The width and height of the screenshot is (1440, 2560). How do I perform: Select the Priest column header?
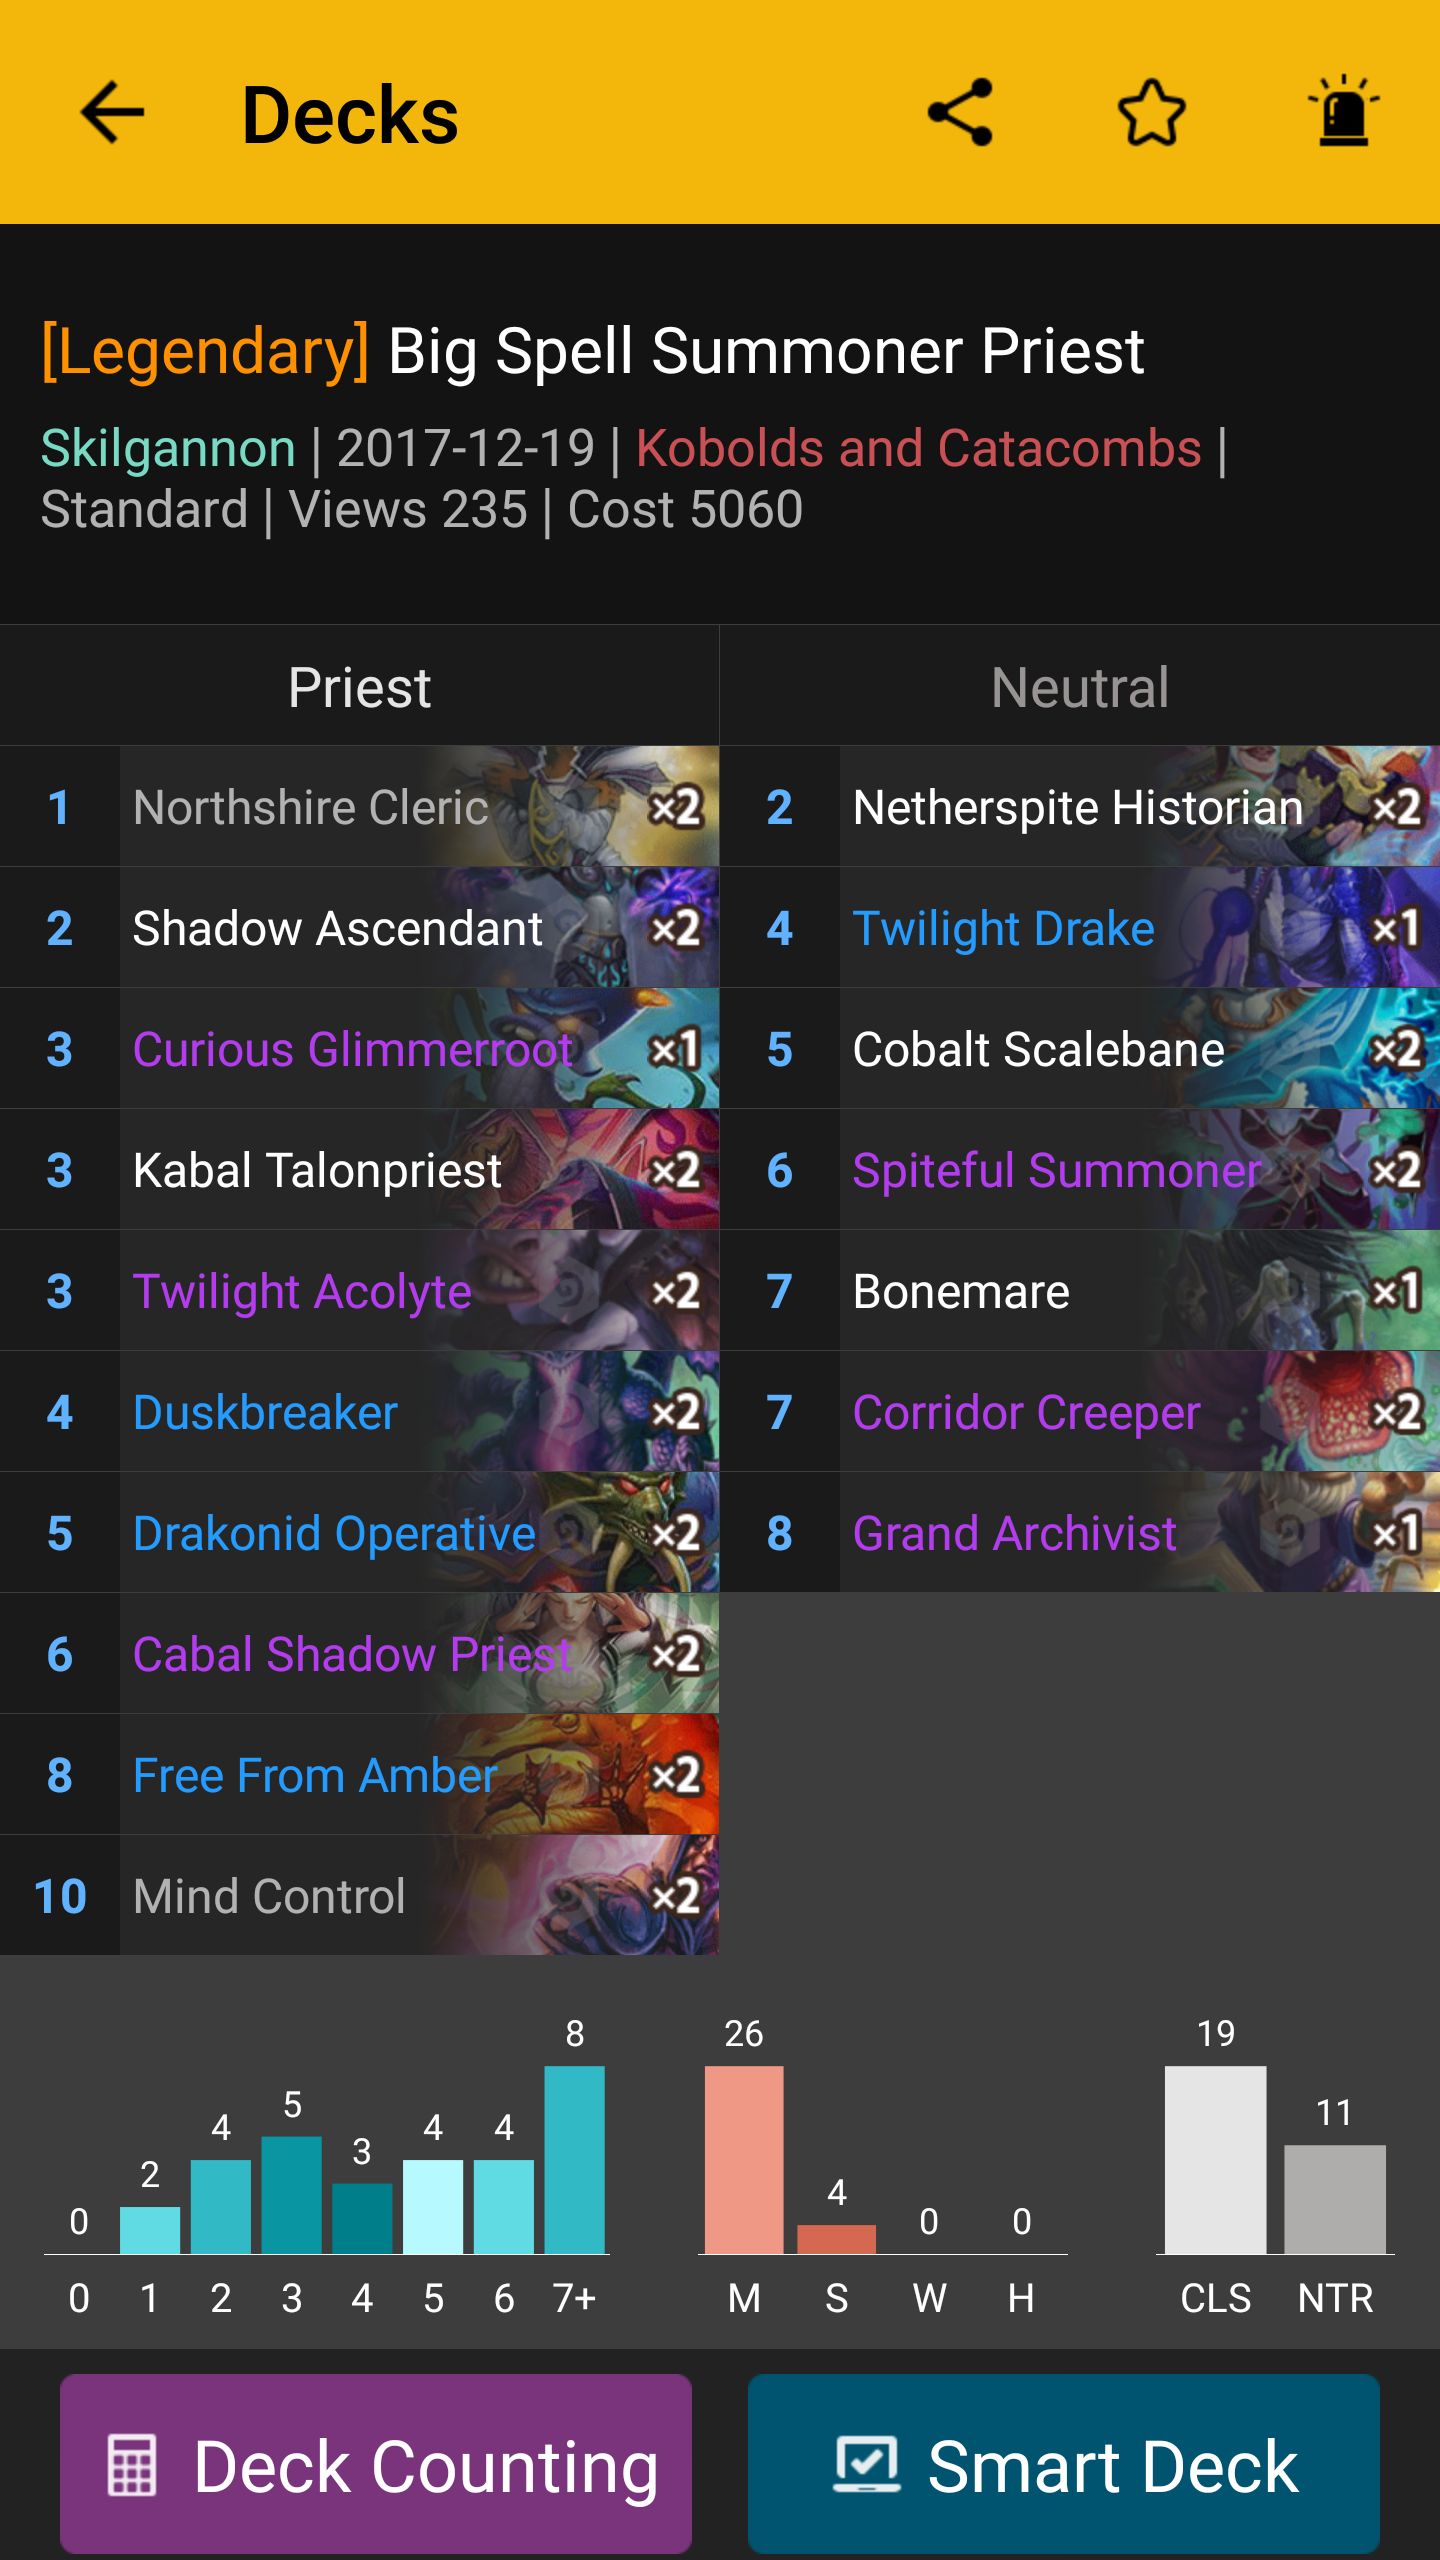pos(360,687)
